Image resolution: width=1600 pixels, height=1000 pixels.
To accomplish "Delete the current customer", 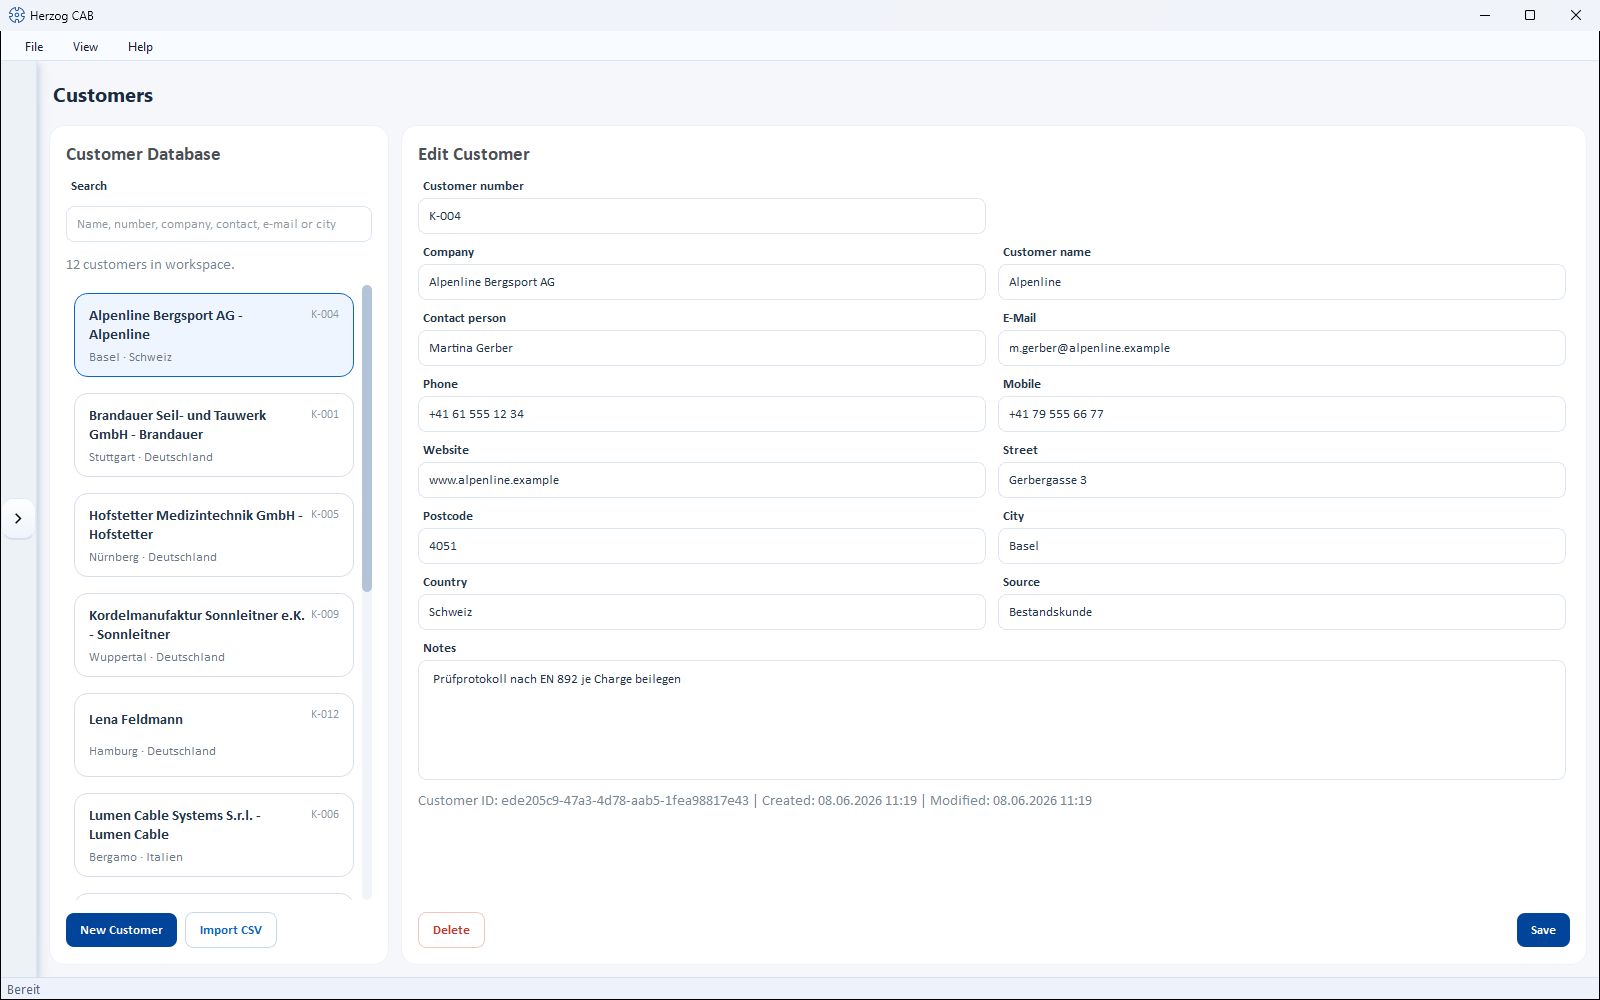I will coord(451,930).
